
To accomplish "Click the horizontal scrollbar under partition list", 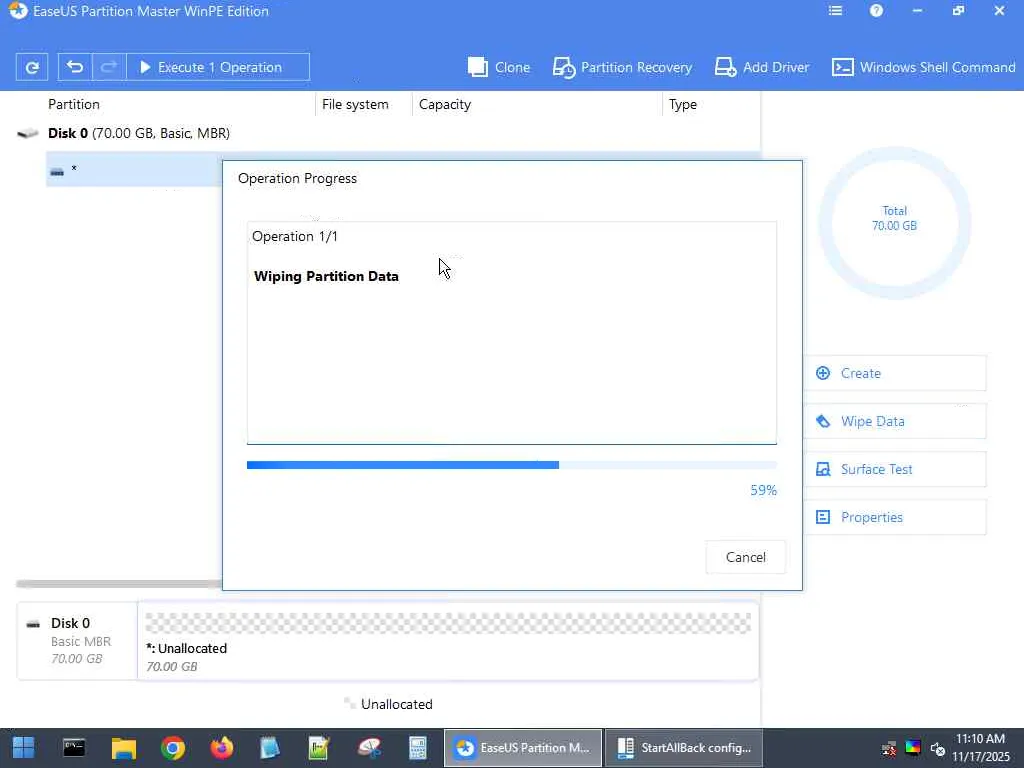I will pos(119,583).
